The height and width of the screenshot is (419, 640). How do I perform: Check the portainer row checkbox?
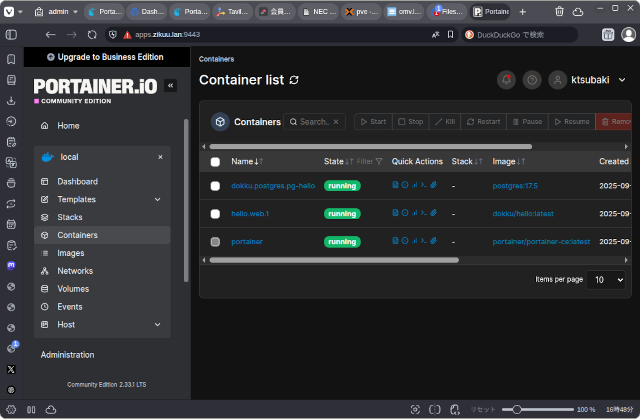215,242
